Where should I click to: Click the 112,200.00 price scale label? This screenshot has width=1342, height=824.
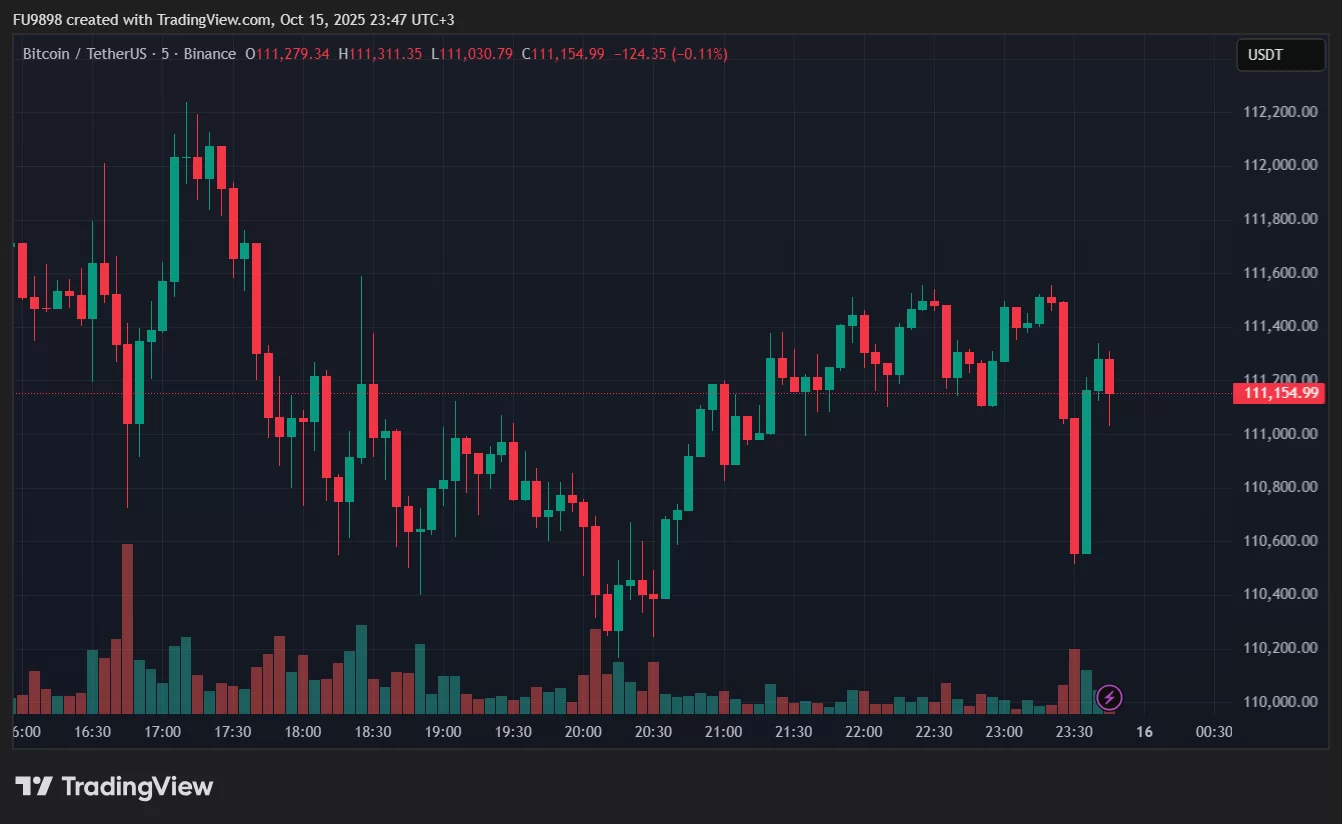click(x=1280, y=112)
